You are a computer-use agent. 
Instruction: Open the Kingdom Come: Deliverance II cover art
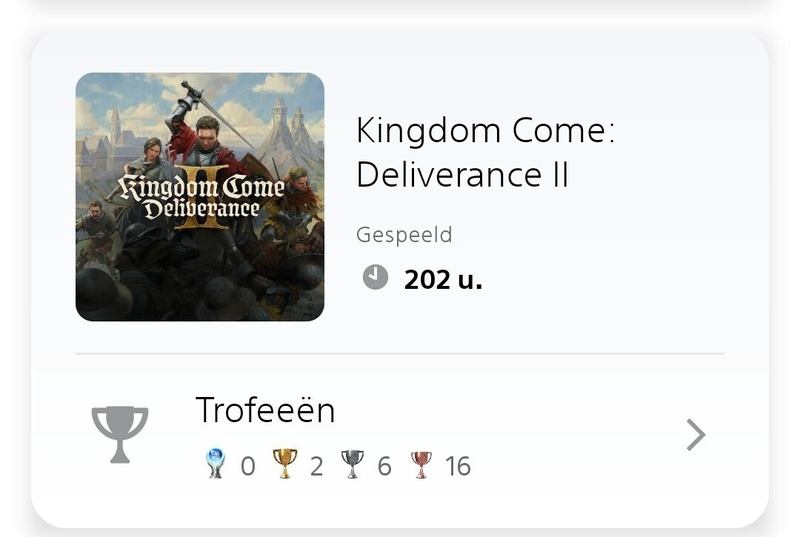point(199,197)
